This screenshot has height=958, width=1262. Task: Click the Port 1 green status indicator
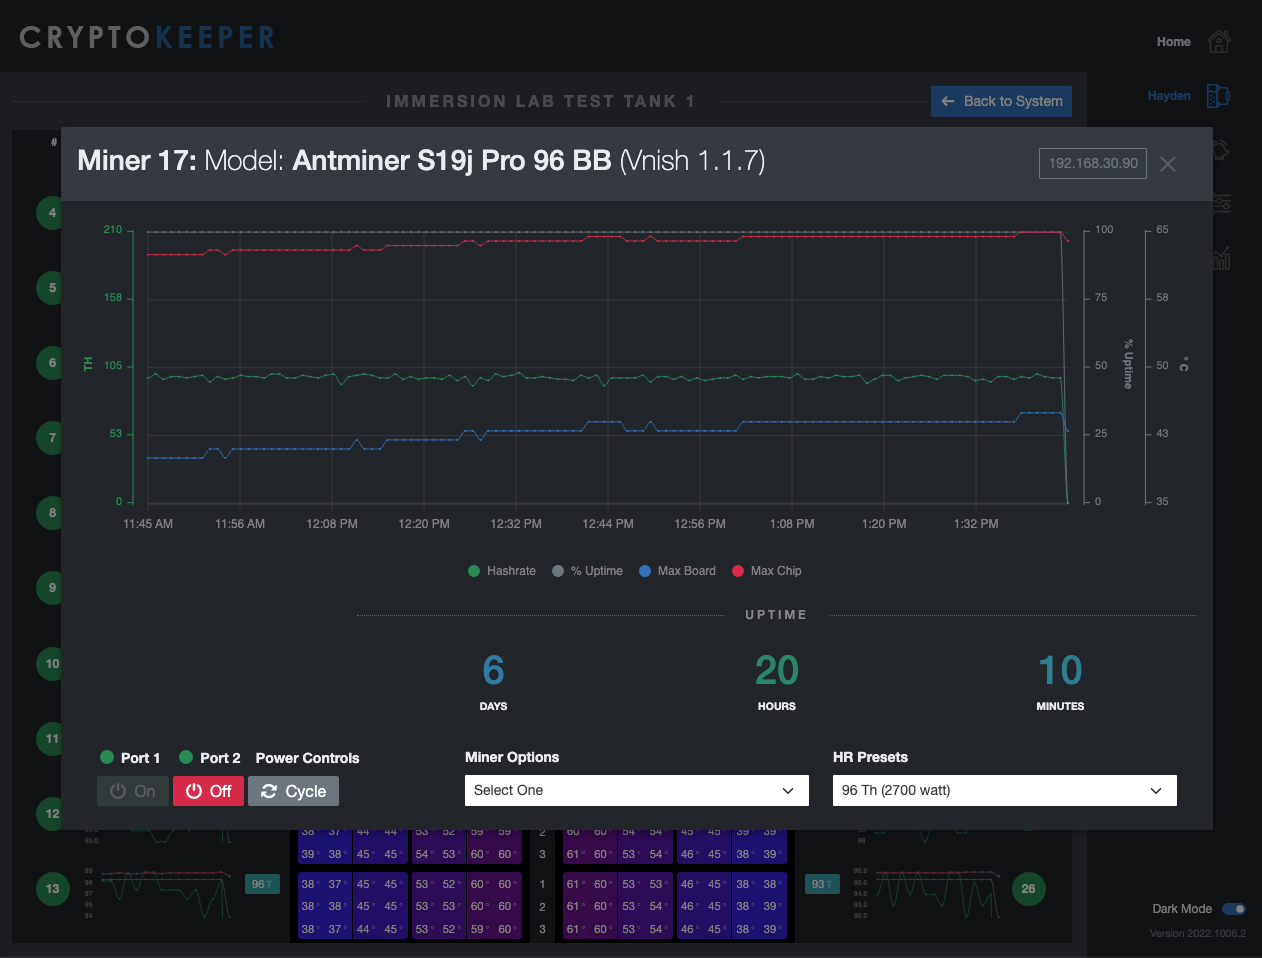coord(109,758)
